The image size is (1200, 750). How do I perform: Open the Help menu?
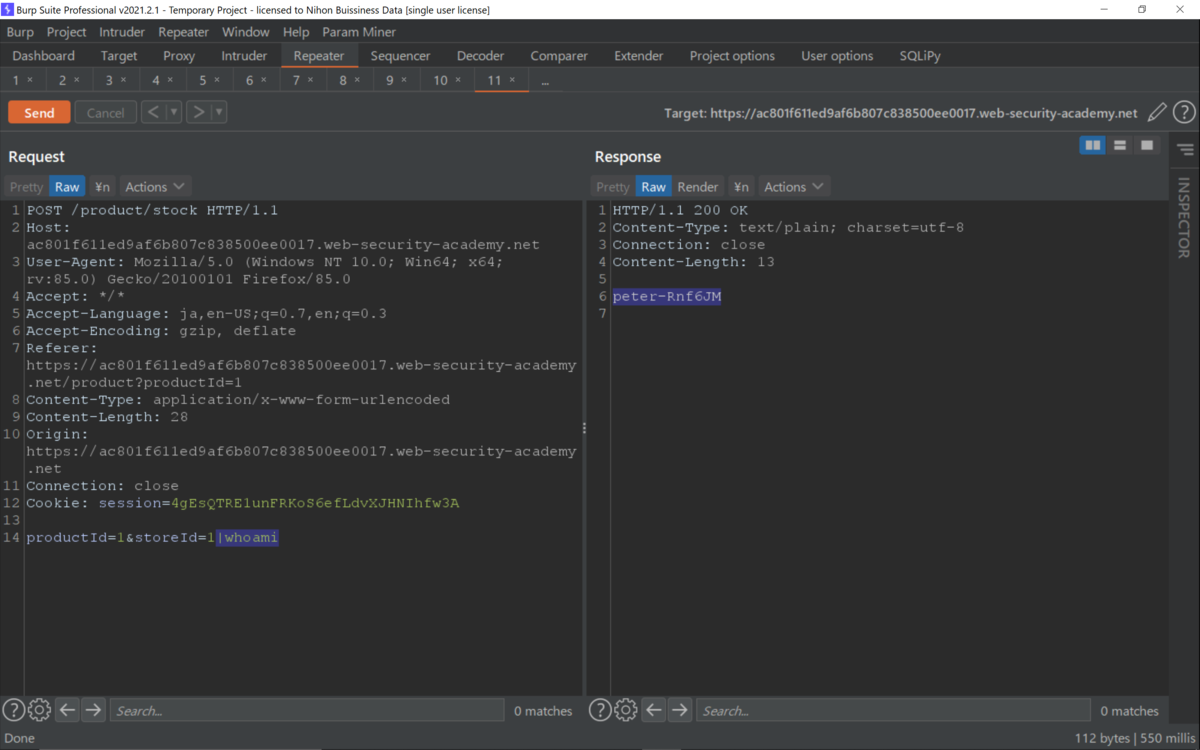pos(296,32)
